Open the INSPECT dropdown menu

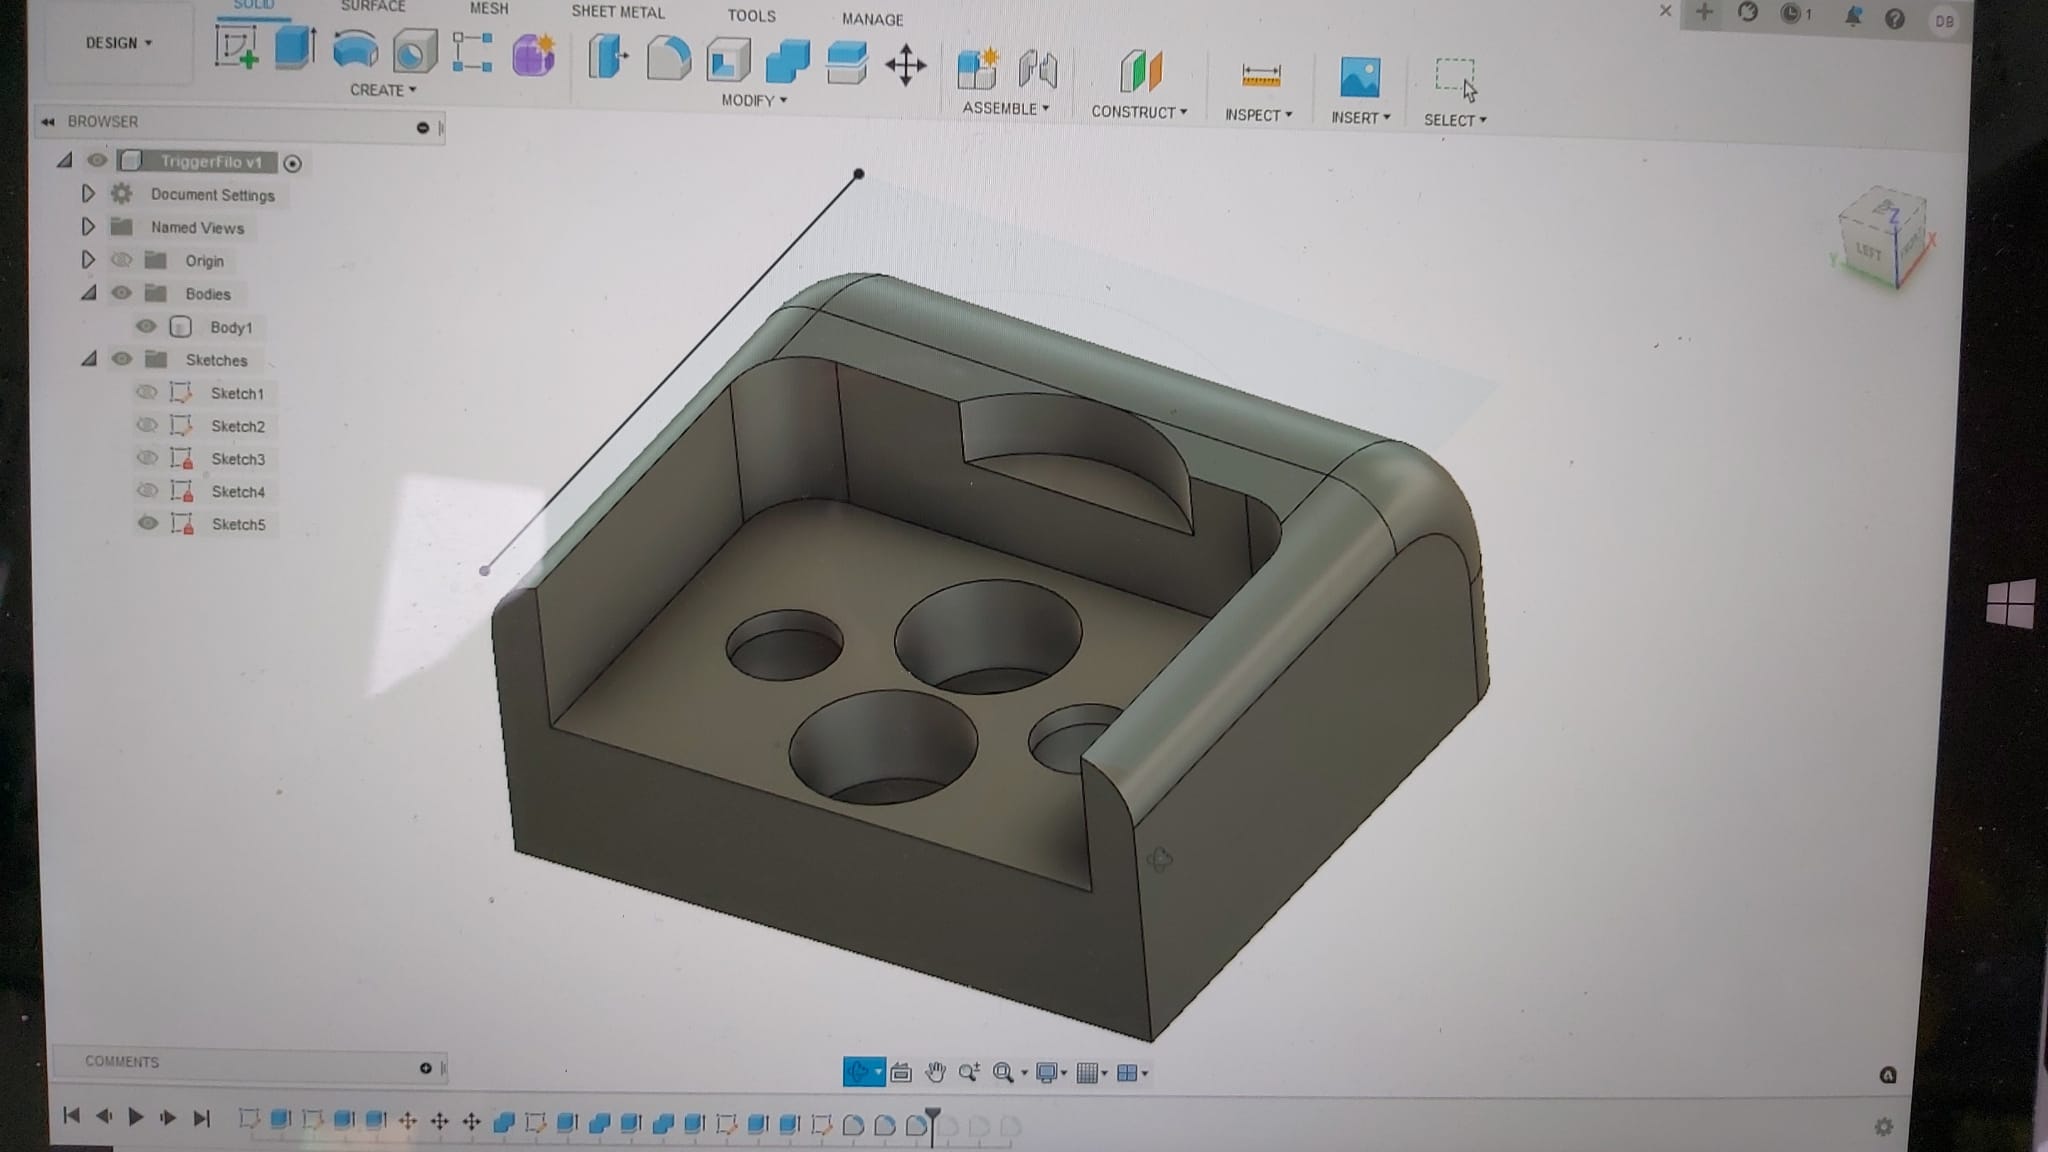pos(1259,115)
